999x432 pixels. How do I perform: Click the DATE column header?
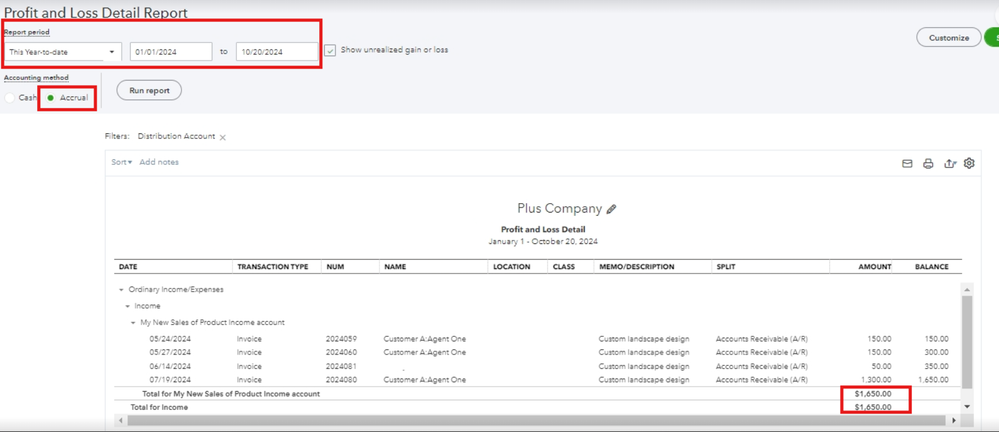coord(128,267)
